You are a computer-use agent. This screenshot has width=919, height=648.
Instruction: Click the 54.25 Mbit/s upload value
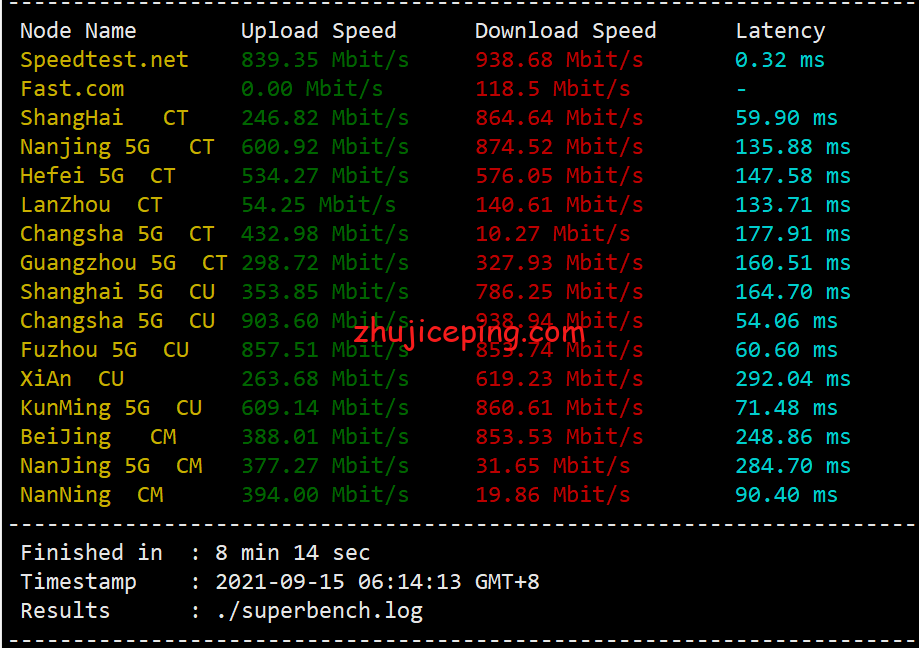tap(318, 205)
